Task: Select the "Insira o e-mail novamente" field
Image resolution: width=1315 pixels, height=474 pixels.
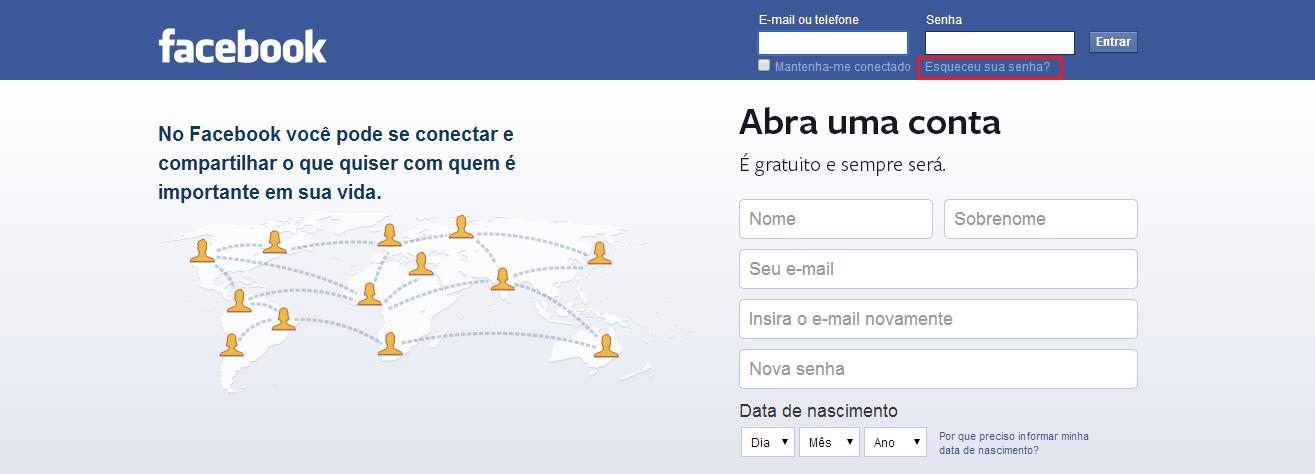Action: pyautogui.click(x=938, y=319)
